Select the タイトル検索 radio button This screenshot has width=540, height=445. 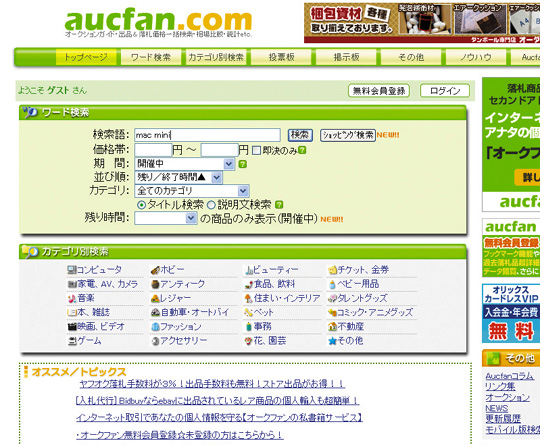pyautogui.click(x=141, y=205)
